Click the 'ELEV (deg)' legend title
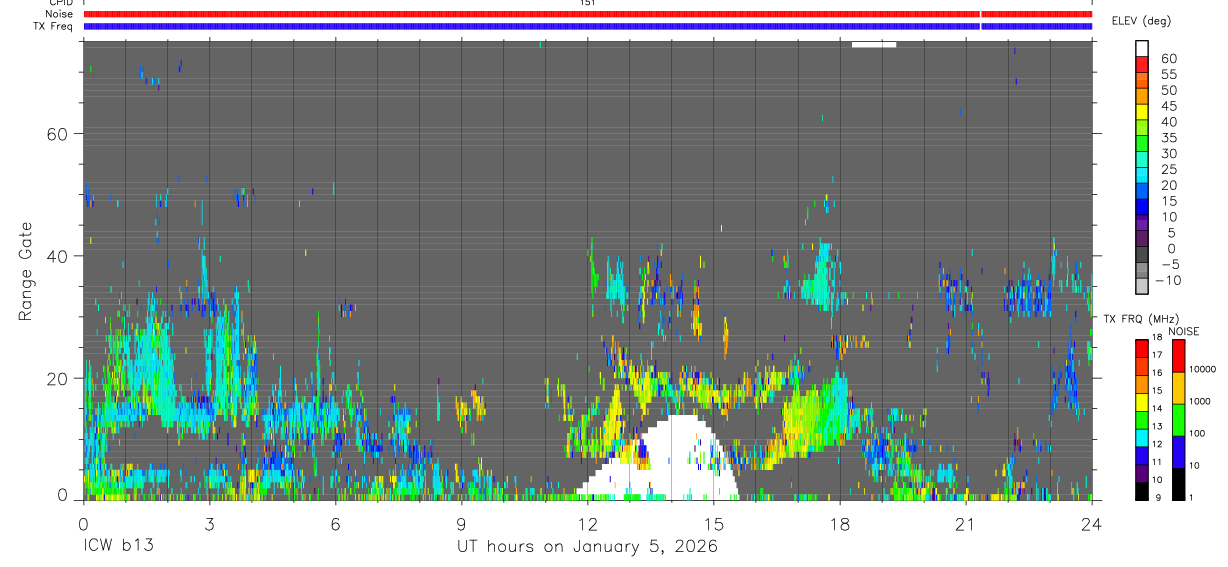The height and width of the screenshot is (567, 1228). (x=1141, y=20)
